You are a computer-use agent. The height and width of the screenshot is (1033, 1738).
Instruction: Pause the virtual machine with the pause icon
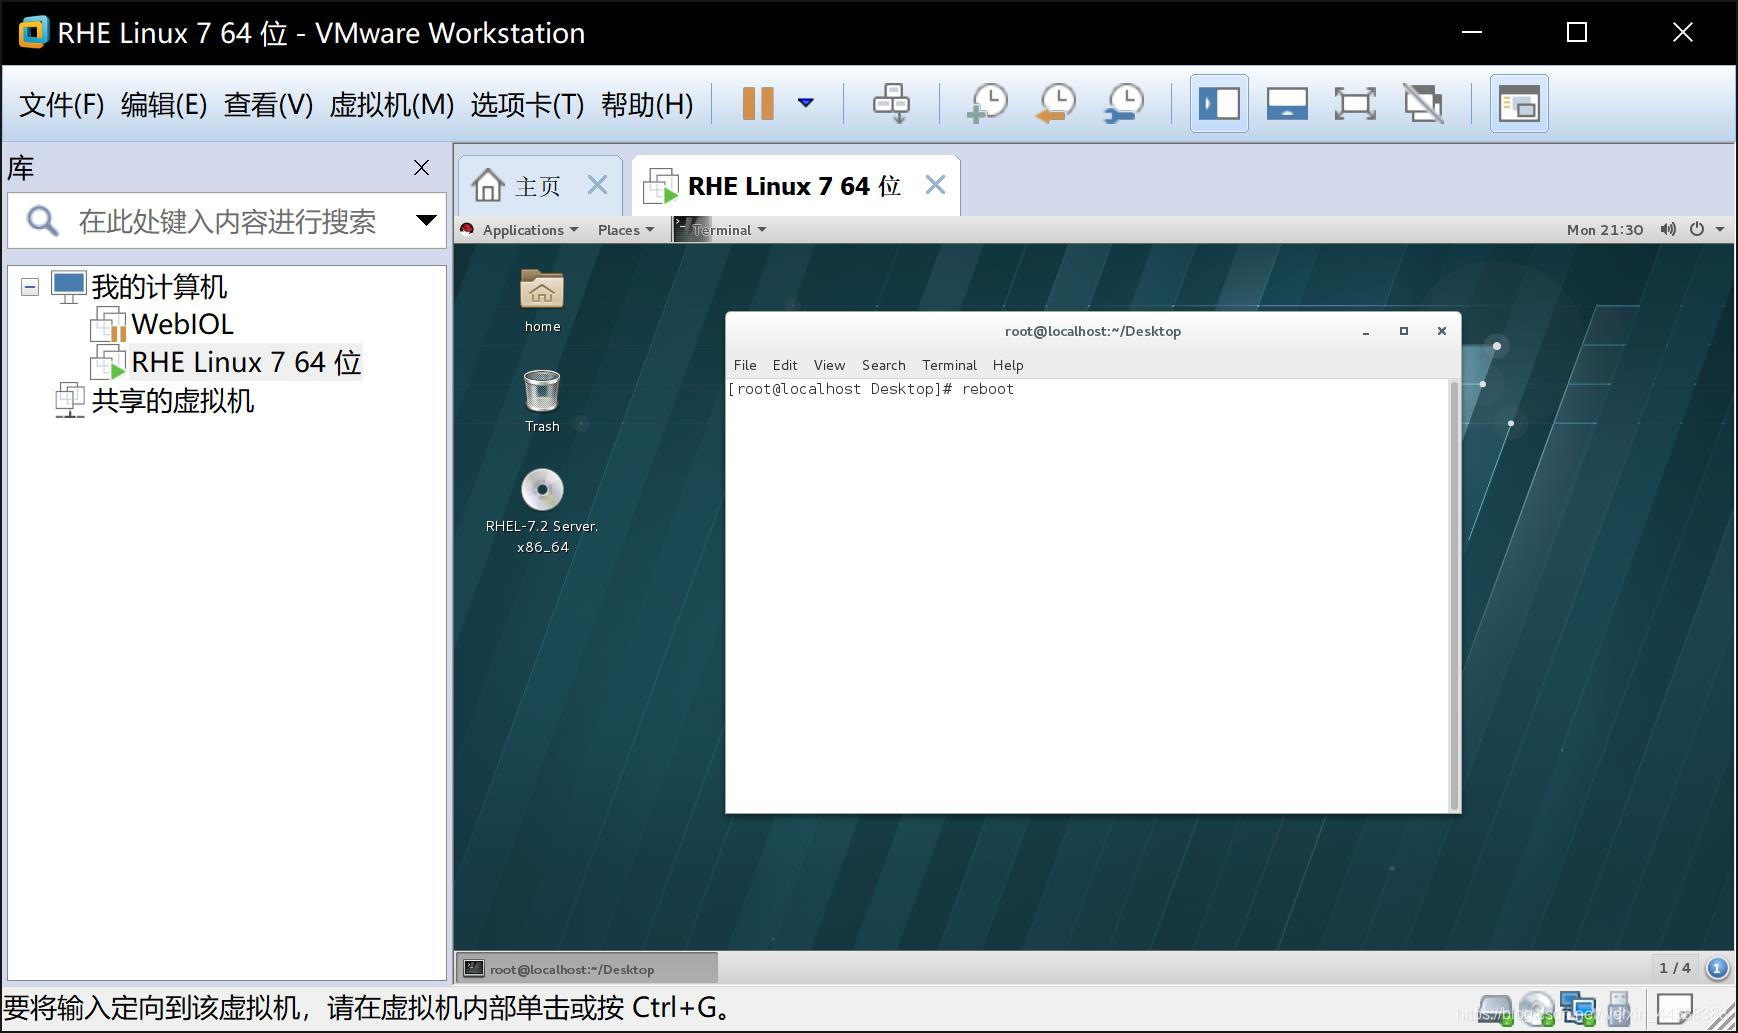point(758,103)
